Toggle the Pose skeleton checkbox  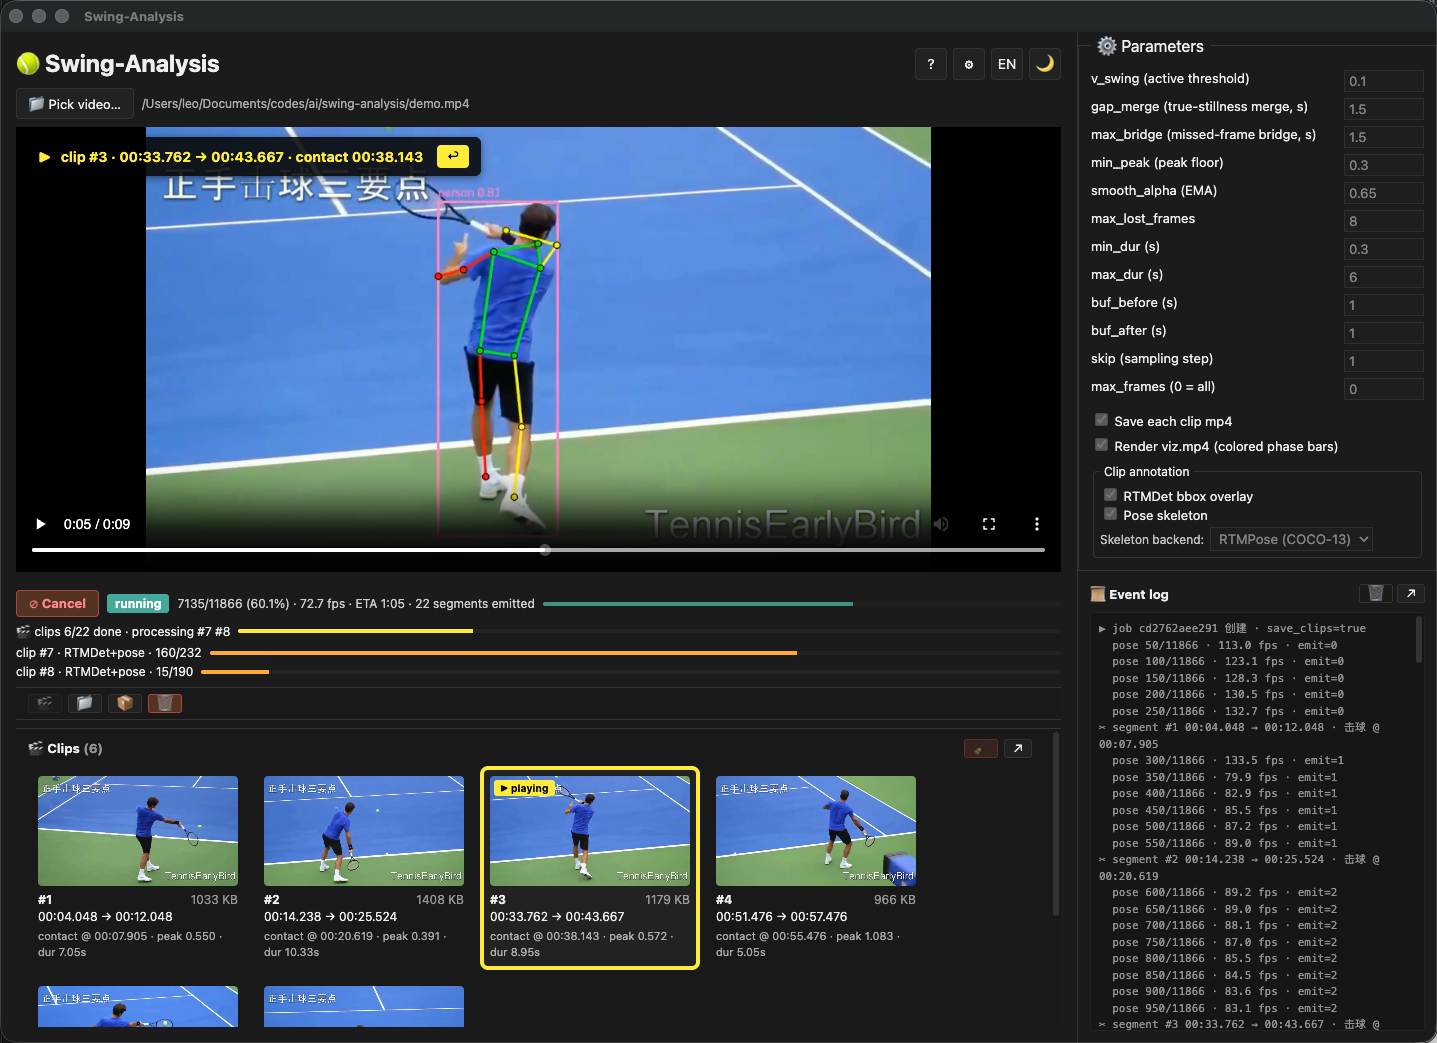click(1110, 514)
